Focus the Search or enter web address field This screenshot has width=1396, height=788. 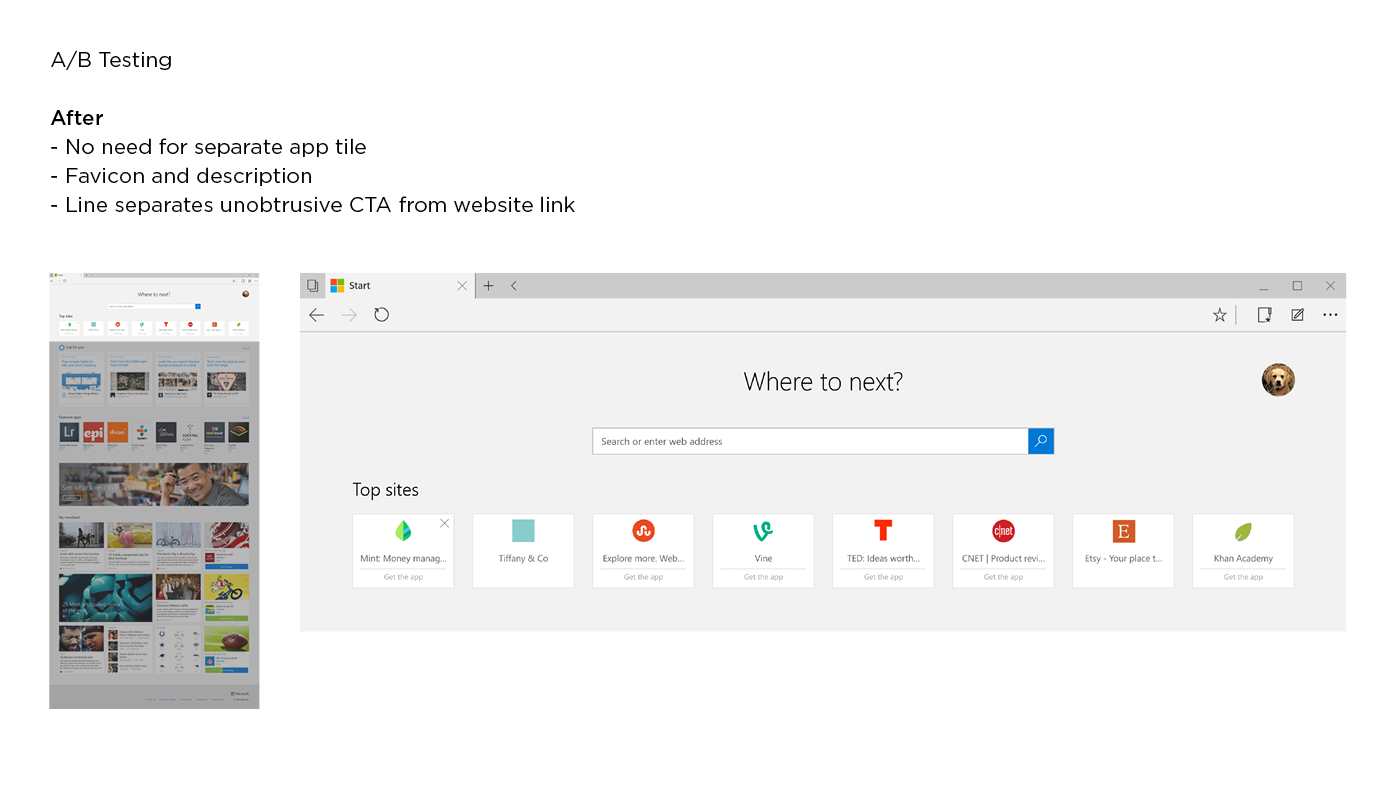coord(810,441)
